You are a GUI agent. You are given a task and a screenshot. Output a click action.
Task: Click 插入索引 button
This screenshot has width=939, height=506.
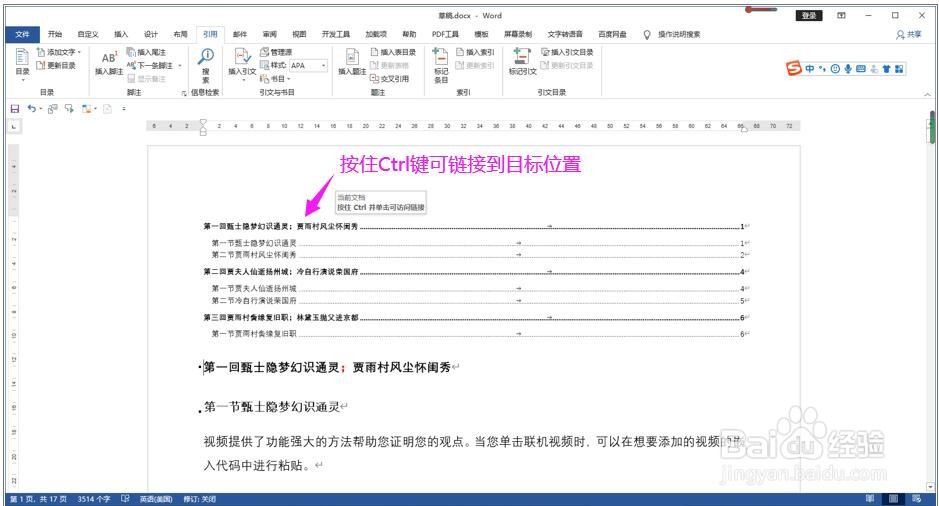[475, 52]
